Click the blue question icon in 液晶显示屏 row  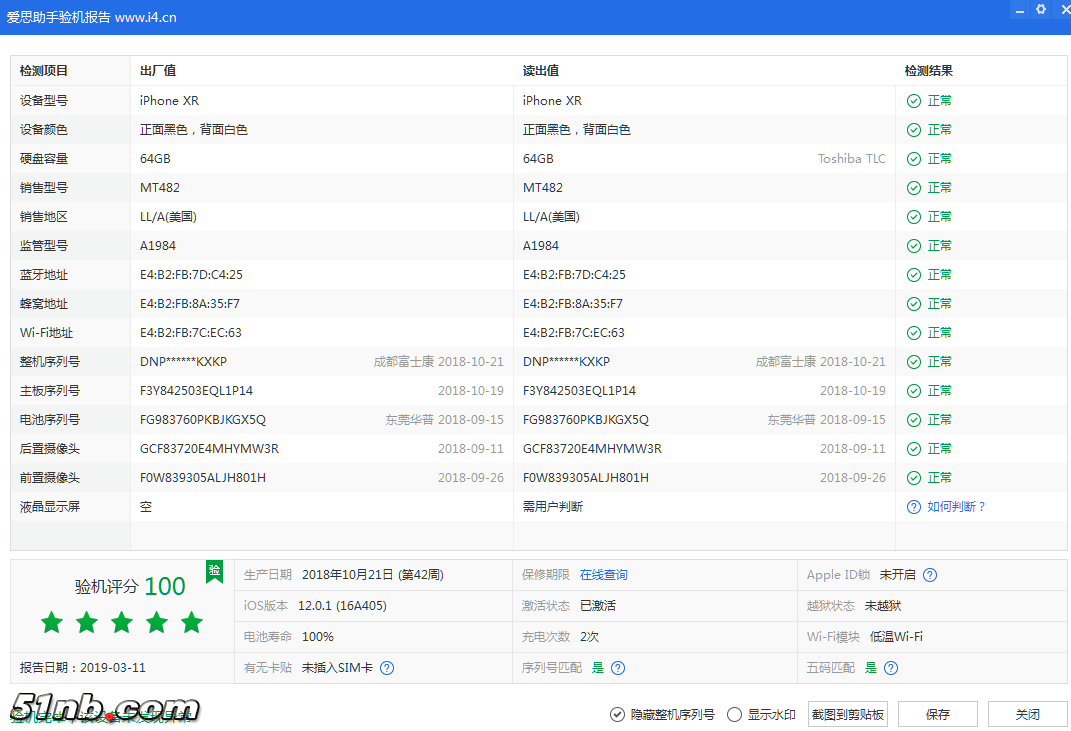(x=913, y=506)
